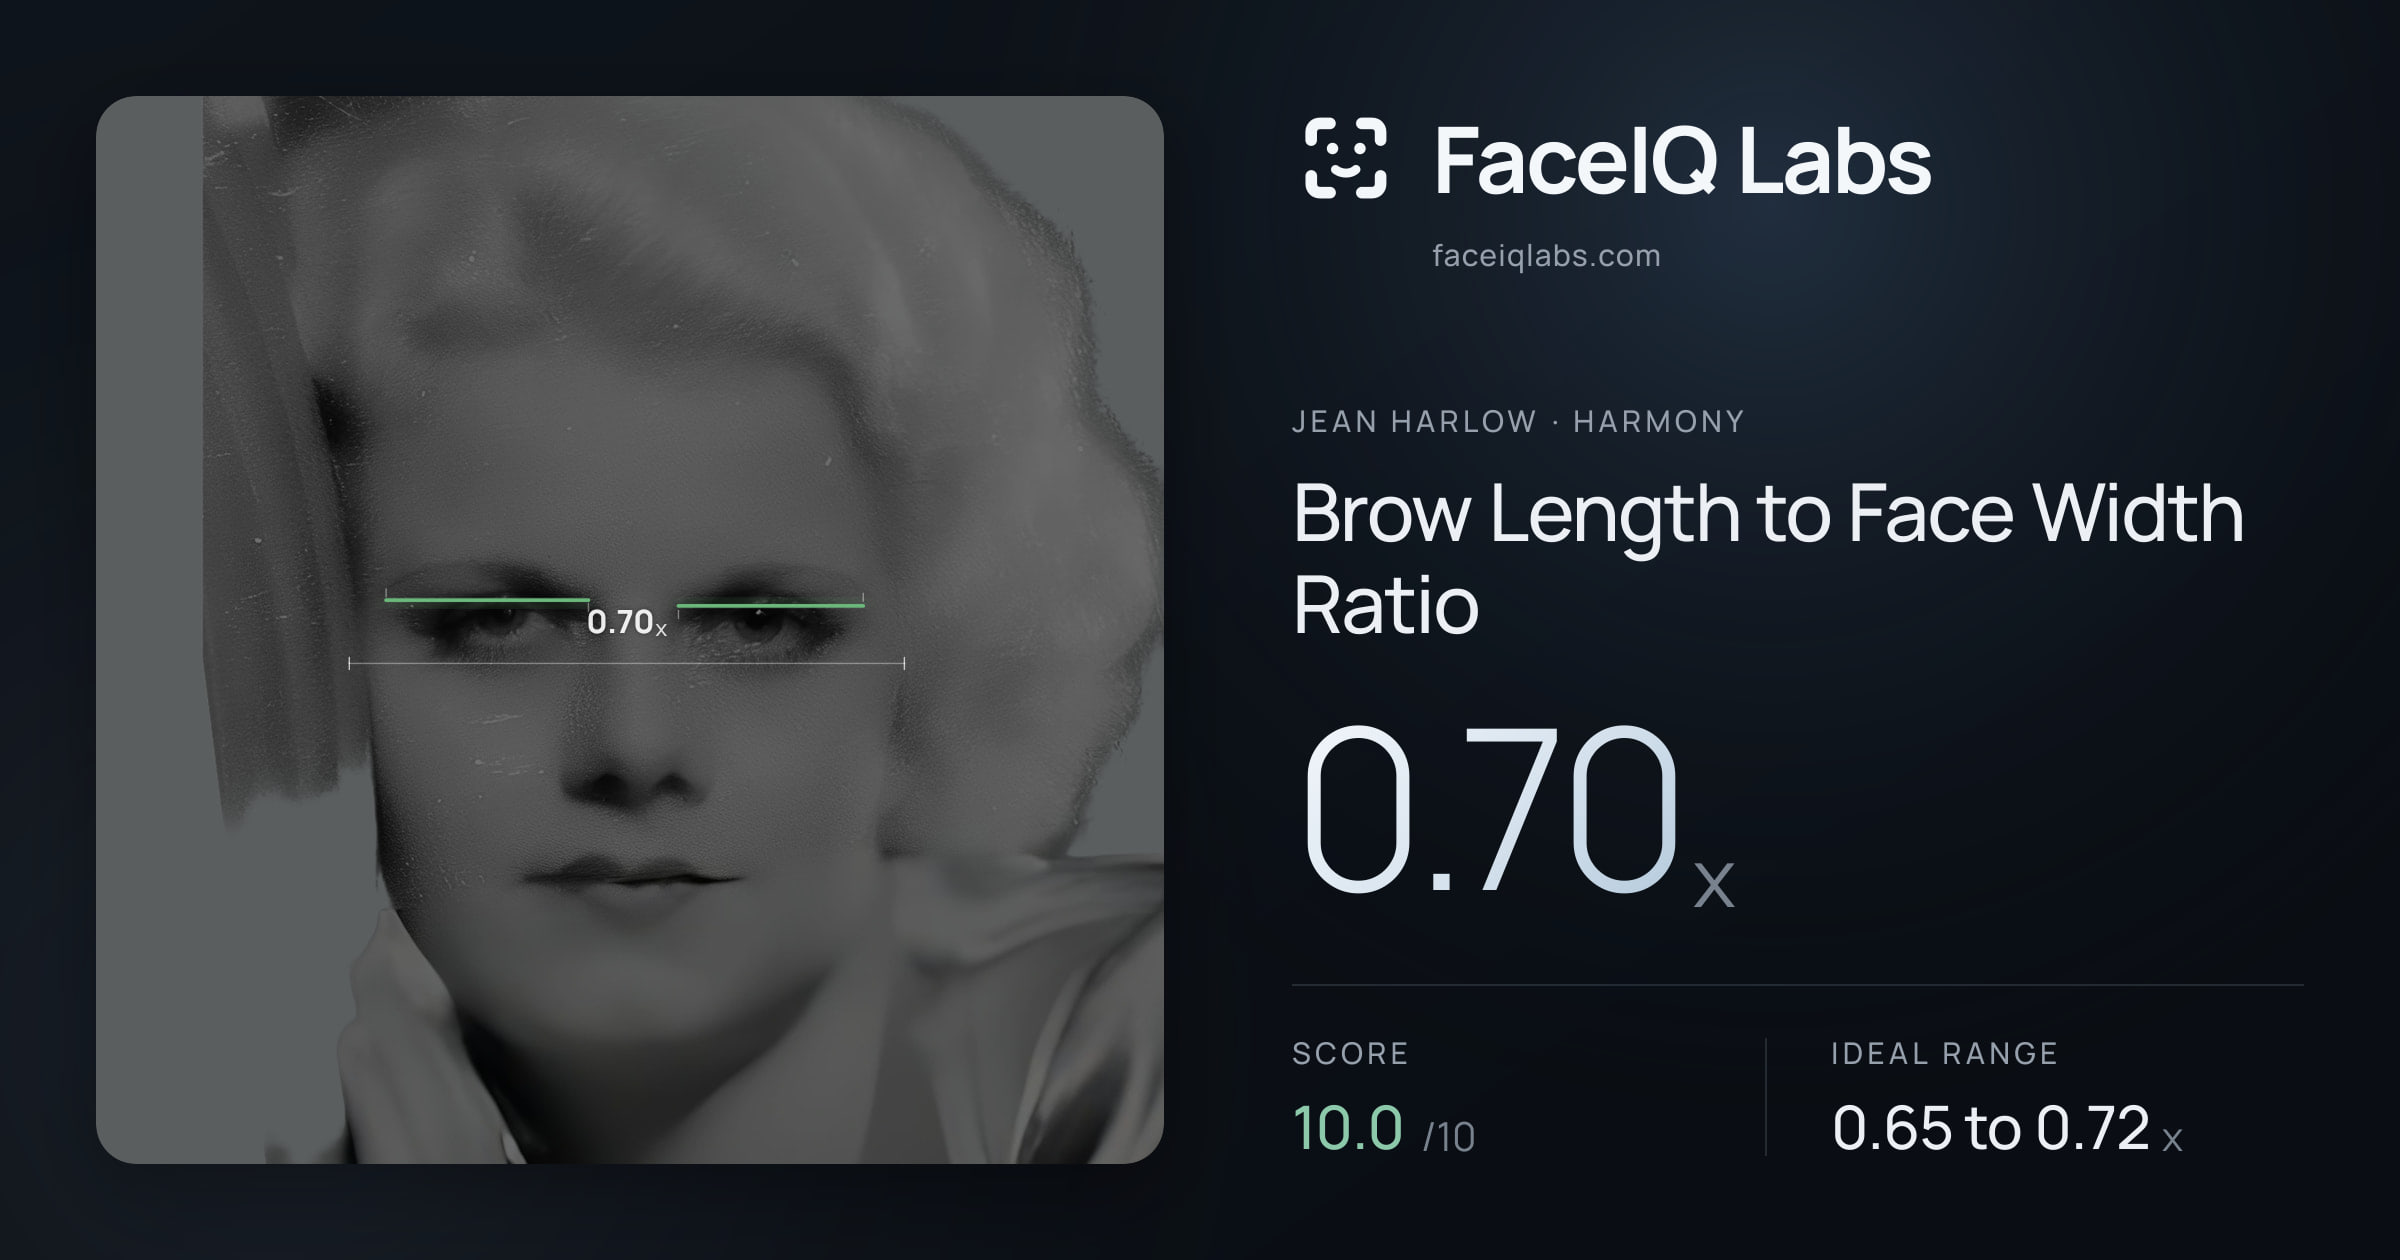Click the 0.70x overlay label on the portrait
2400x1260 pixels.
(627, 623)
